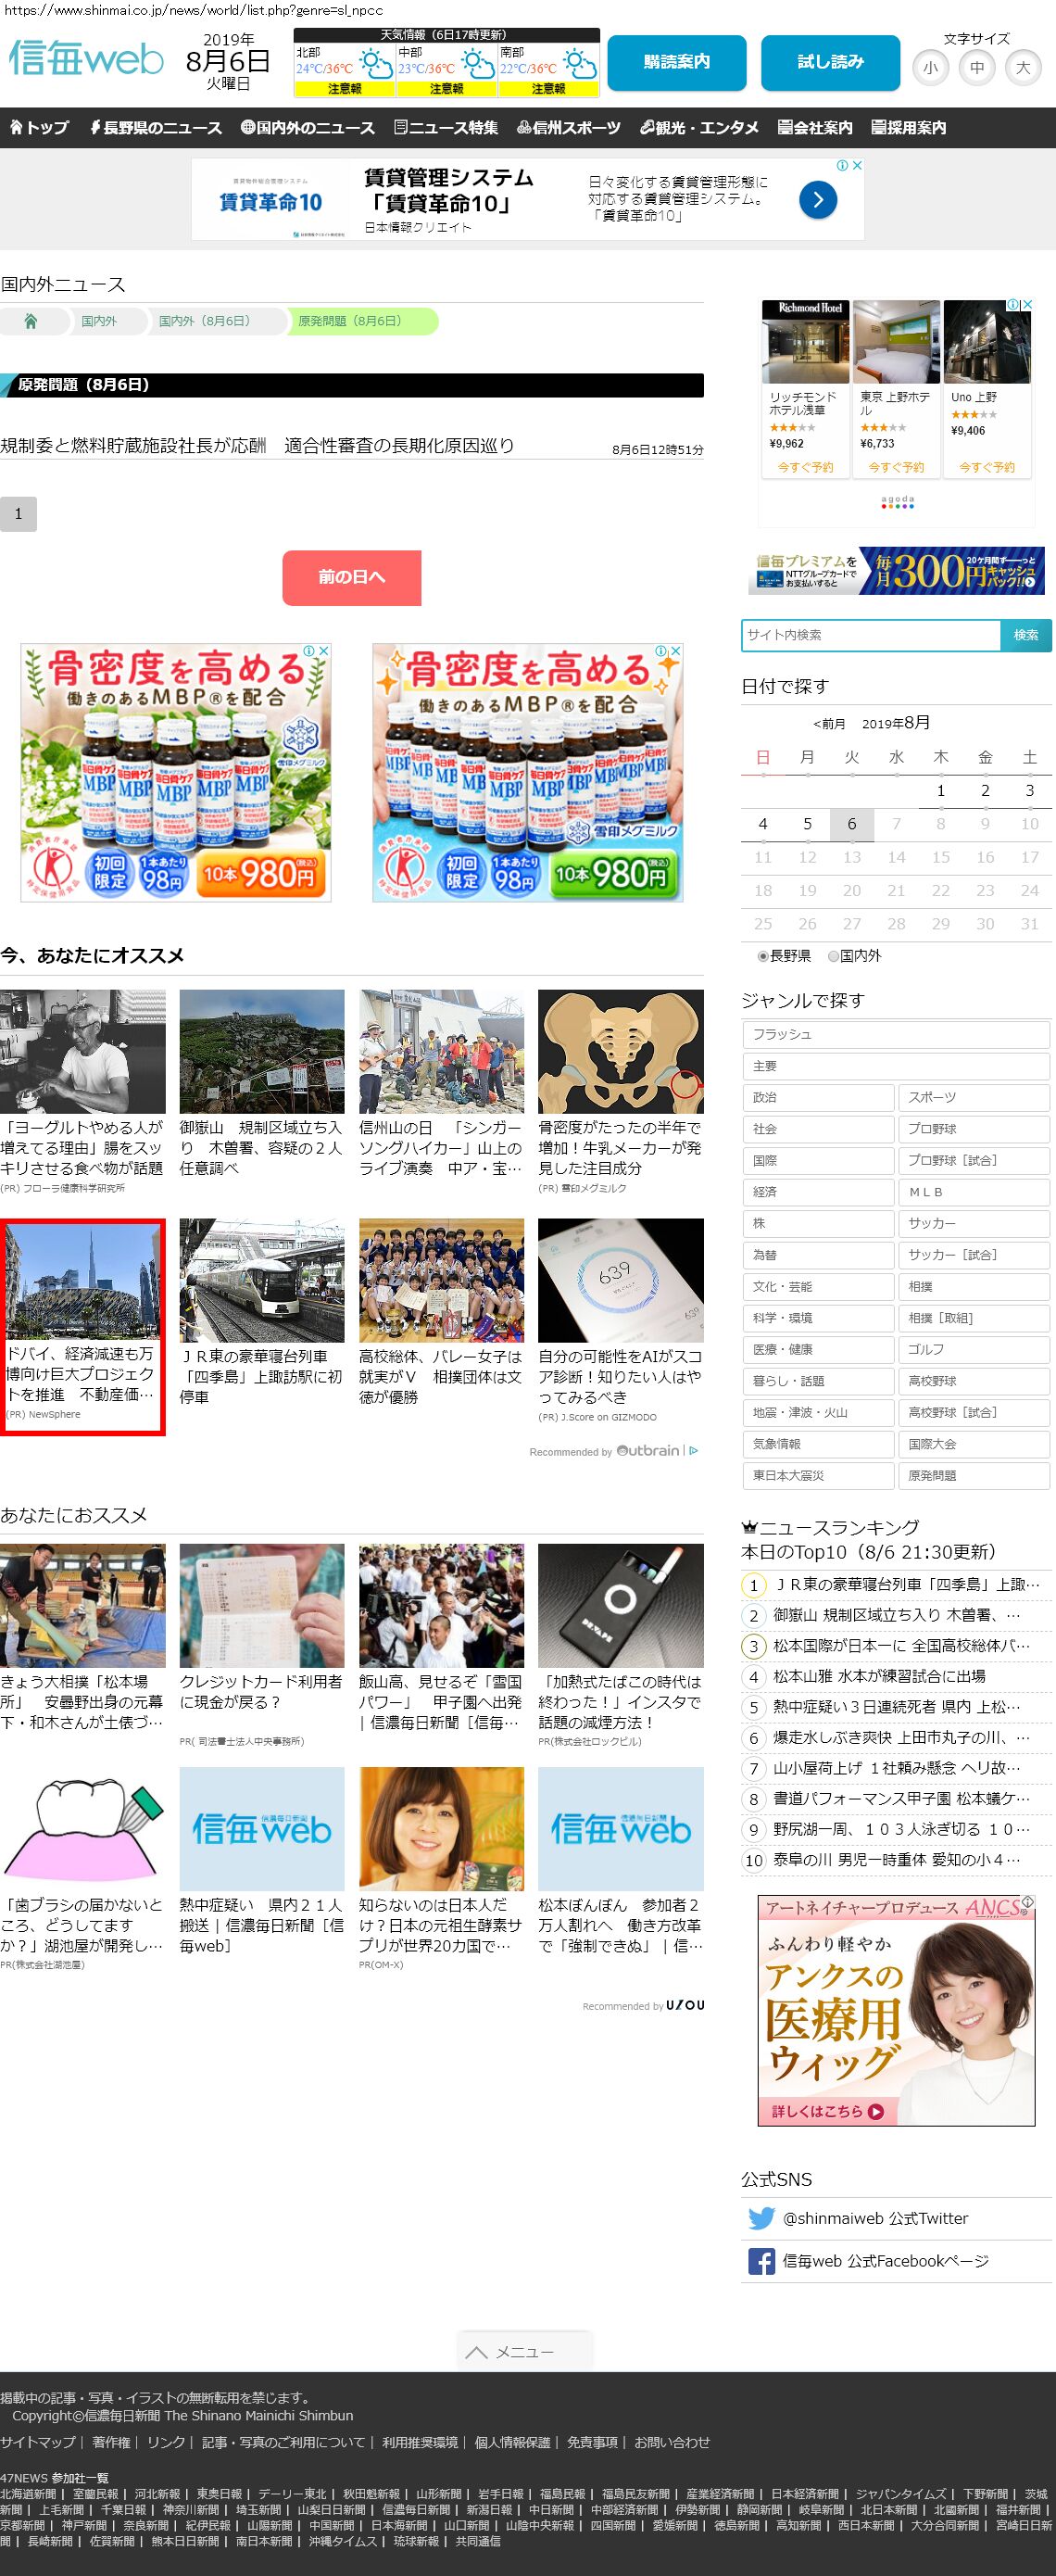Set font size to small (小)
The height and width of the screenshot is (2576, 1056).
coord(930,68)
